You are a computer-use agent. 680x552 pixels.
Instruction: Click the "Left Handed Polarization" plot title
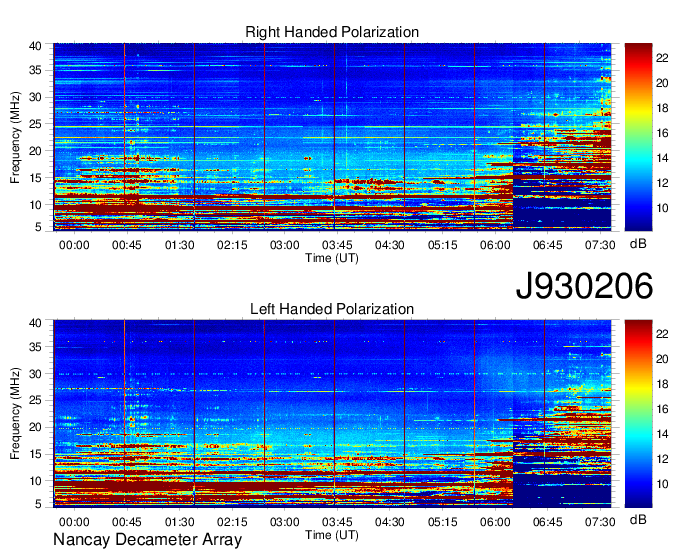[332, 309]
